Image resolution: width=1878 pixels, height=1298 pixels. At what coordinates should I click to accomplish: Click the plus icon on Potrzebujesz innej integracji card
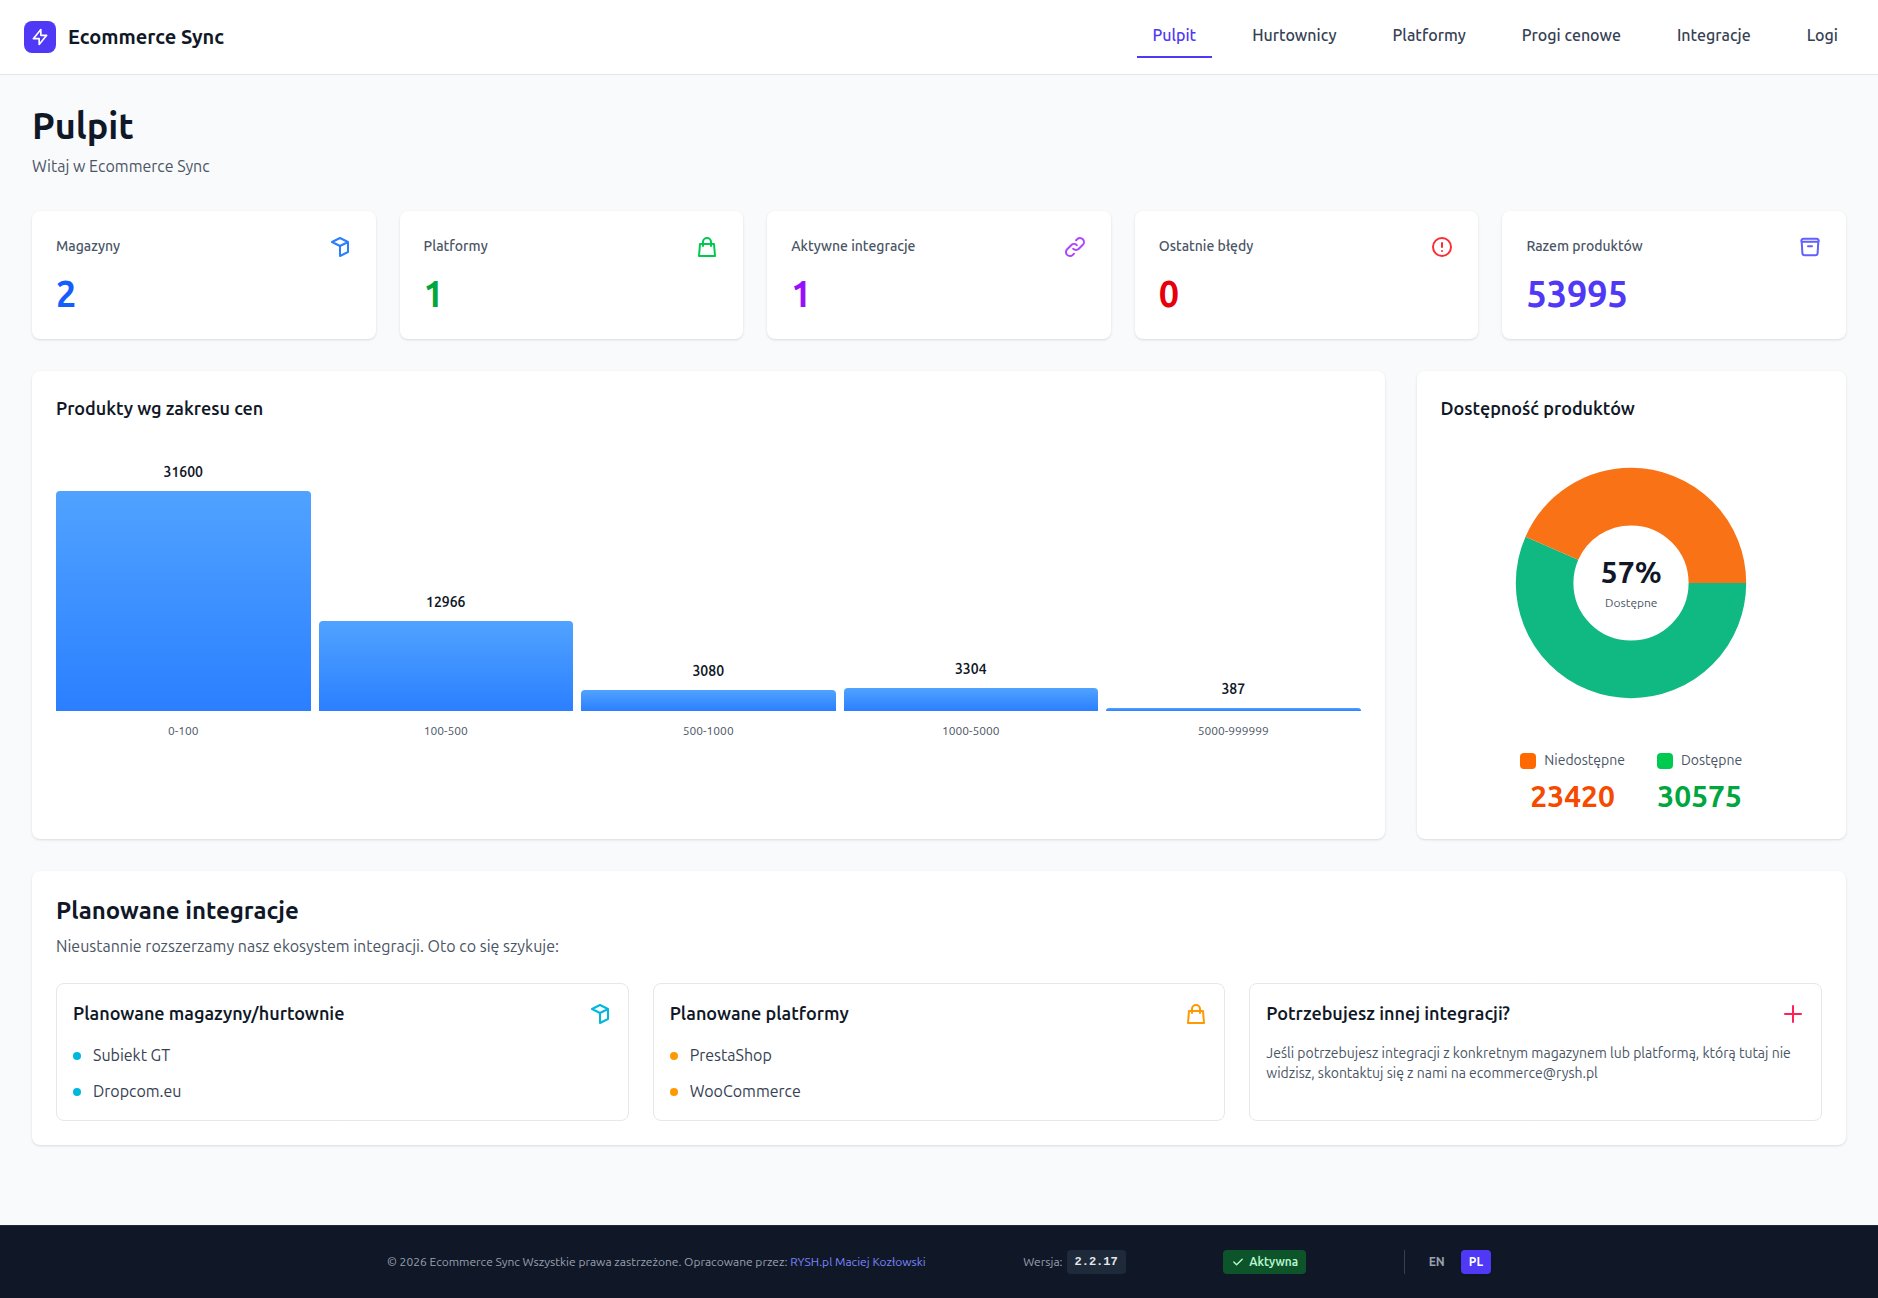click(1794, 1014)
